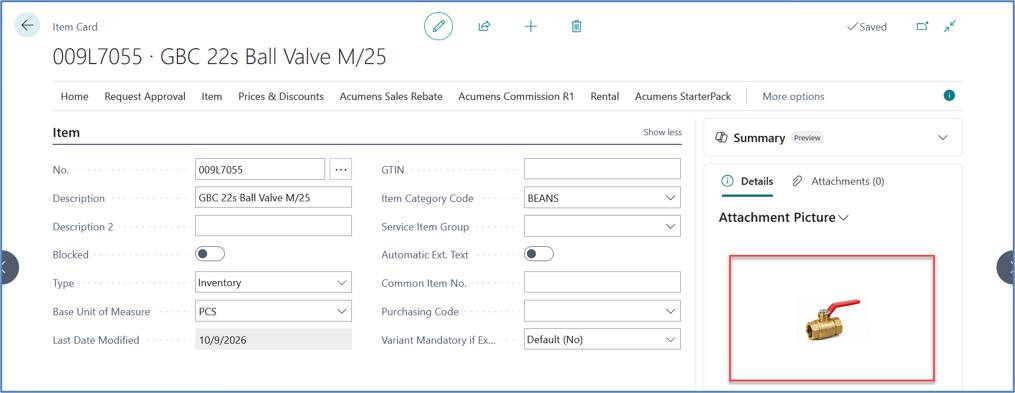Expand the Summary section chevron
The height and width of the screenshot is (393, 1015).
pyautogui.click(x=942, y=137)
